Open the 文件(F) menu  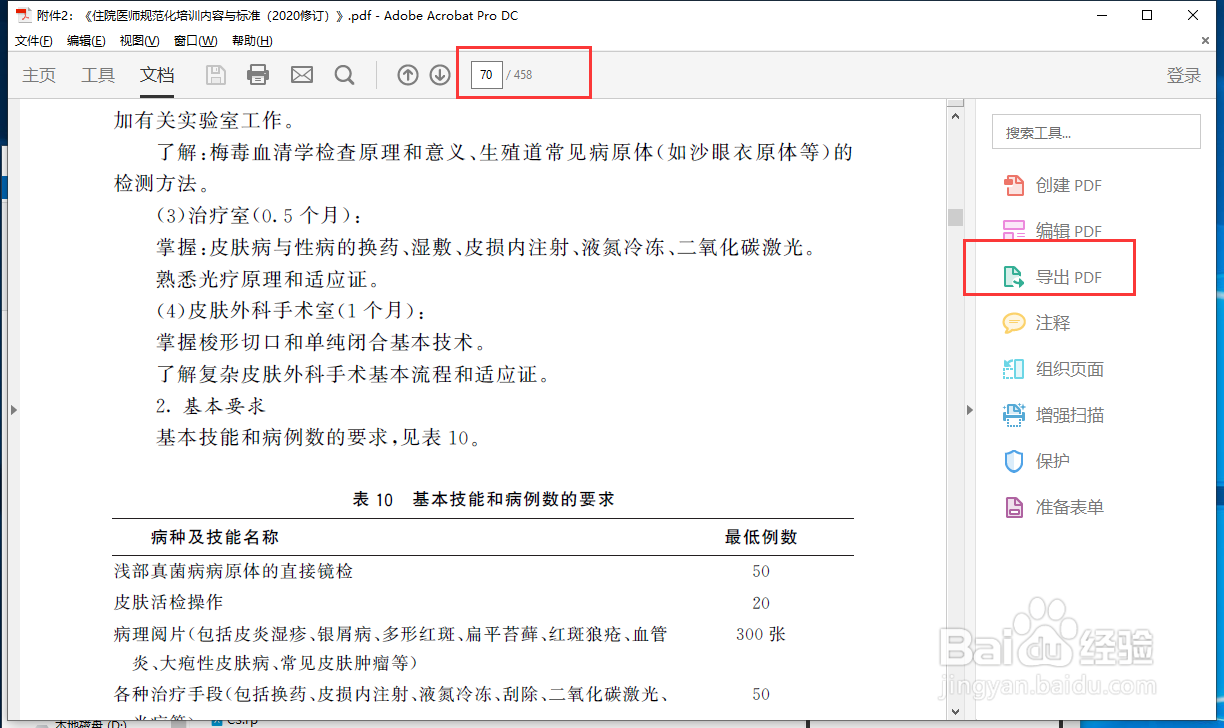tap(34, 41)
